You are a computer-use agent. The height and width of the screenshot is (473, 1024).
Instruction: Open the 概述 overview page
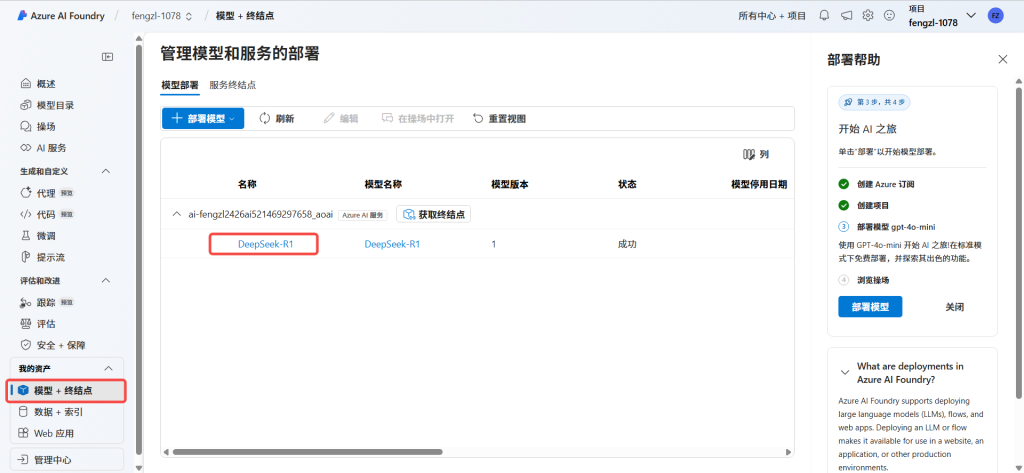[39, 84]
